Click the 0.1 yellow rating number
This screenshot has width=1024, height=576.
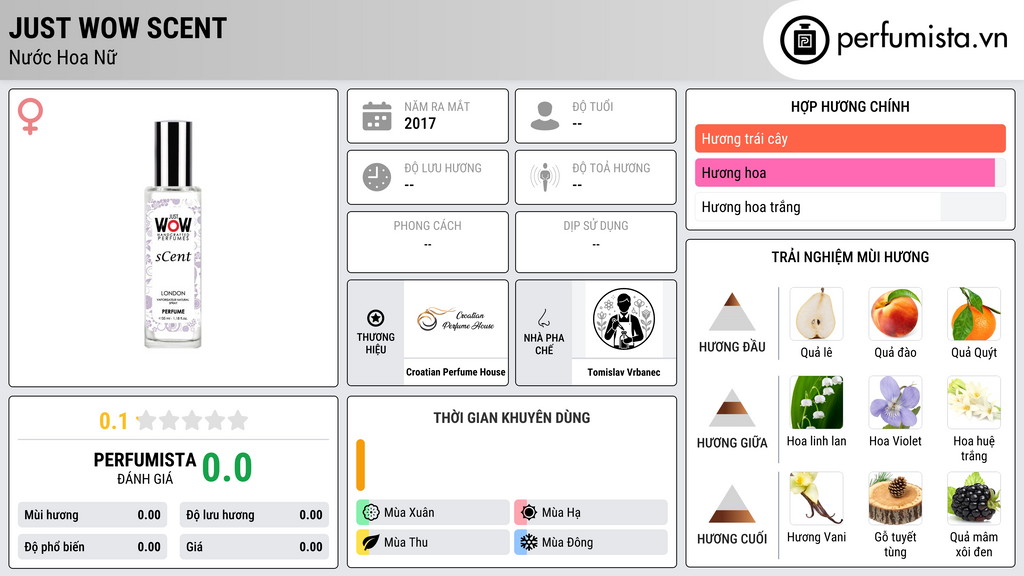[114, 421]
